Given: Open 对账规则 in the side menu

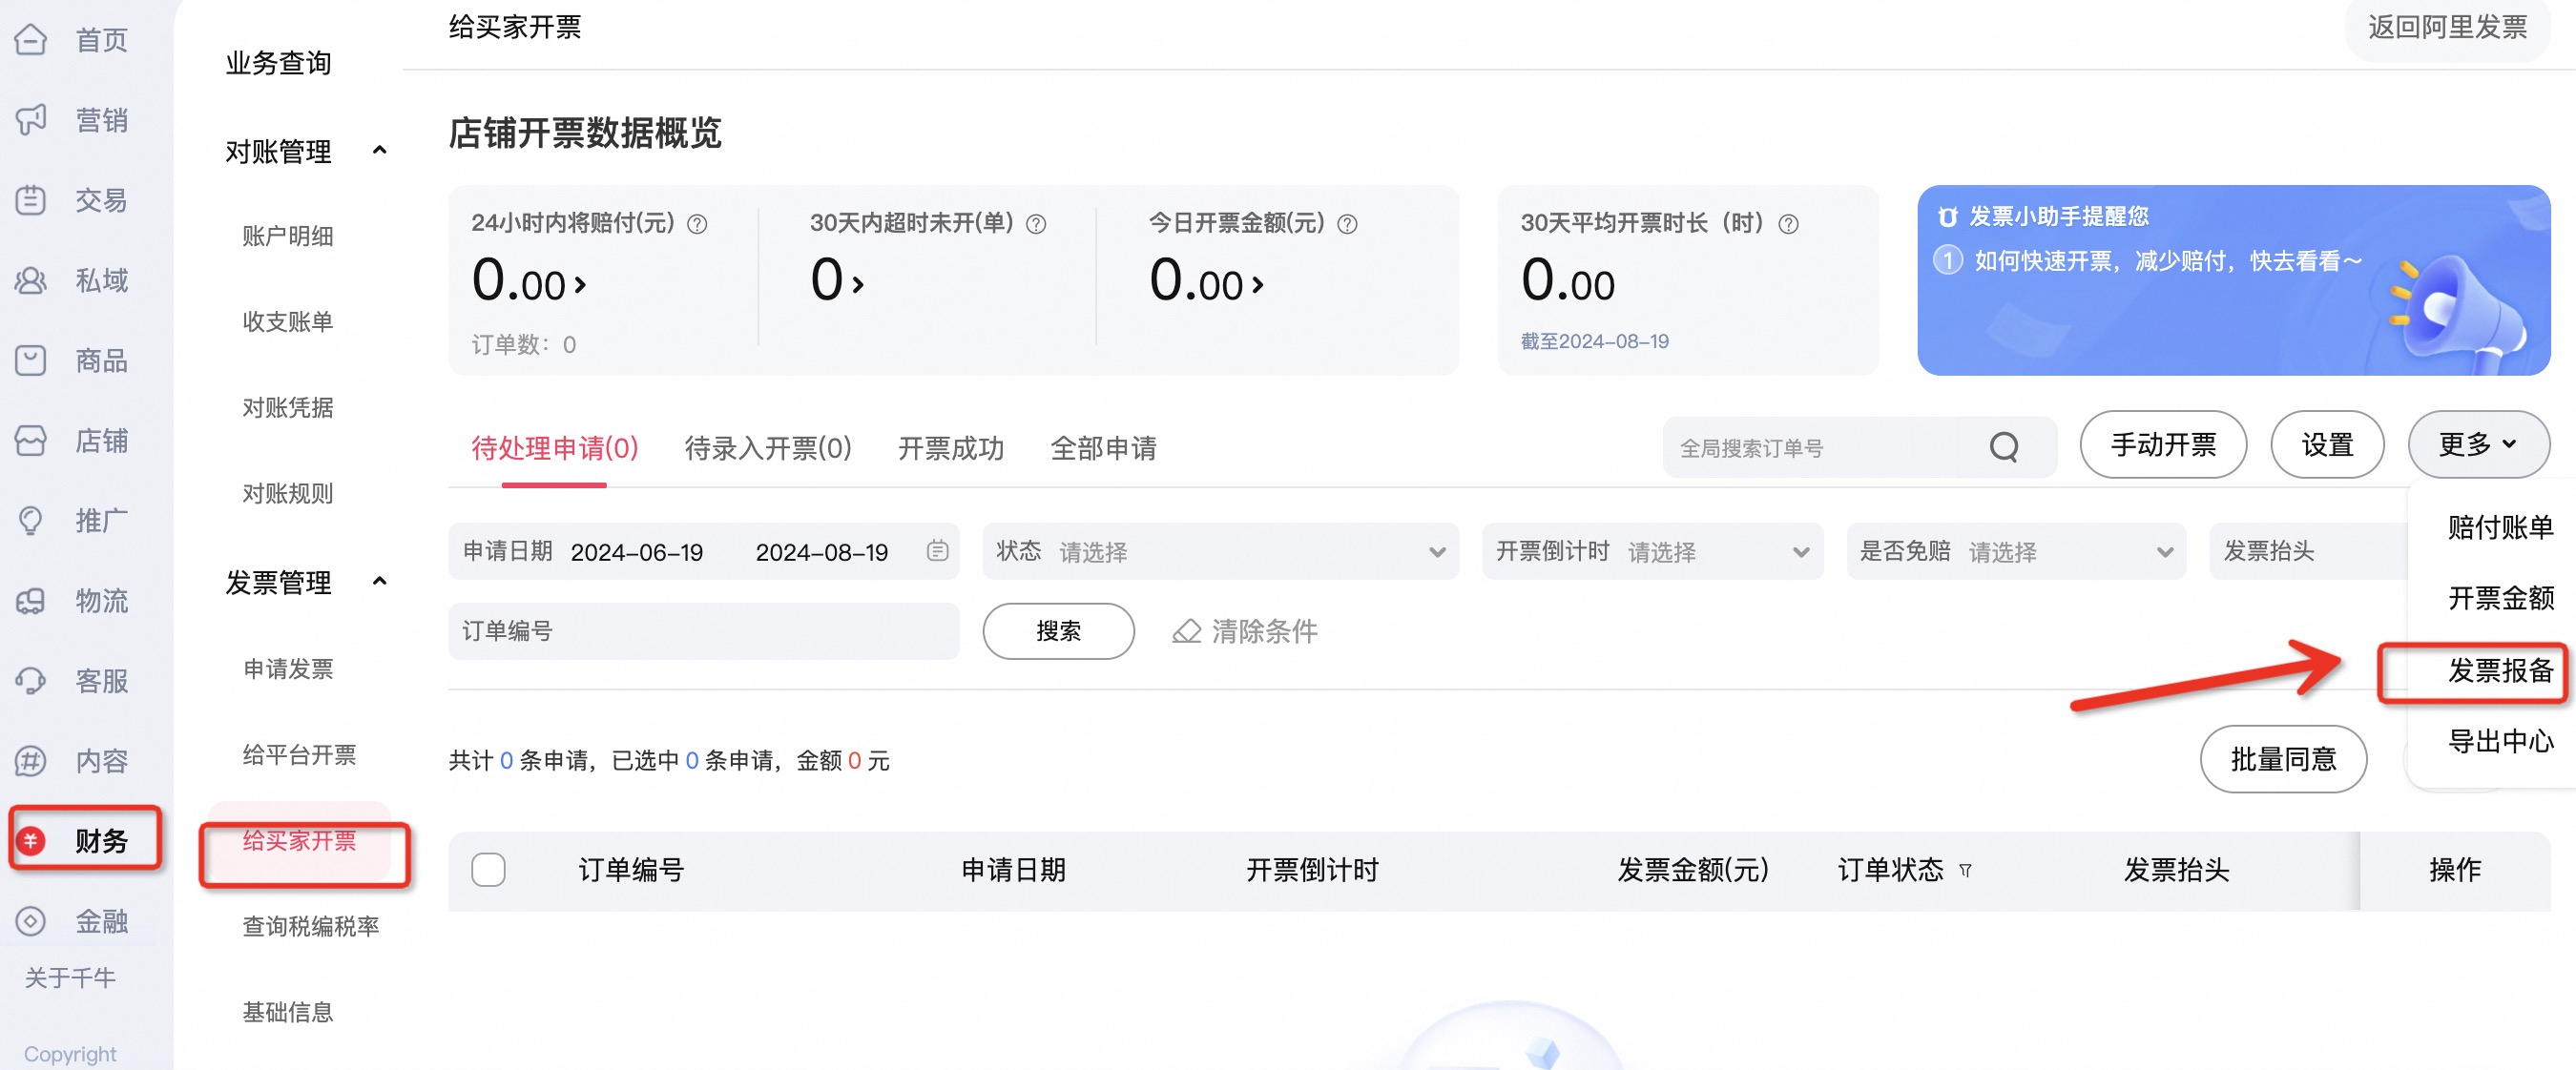Looking at the screenshot, I should tap(288, 494).
